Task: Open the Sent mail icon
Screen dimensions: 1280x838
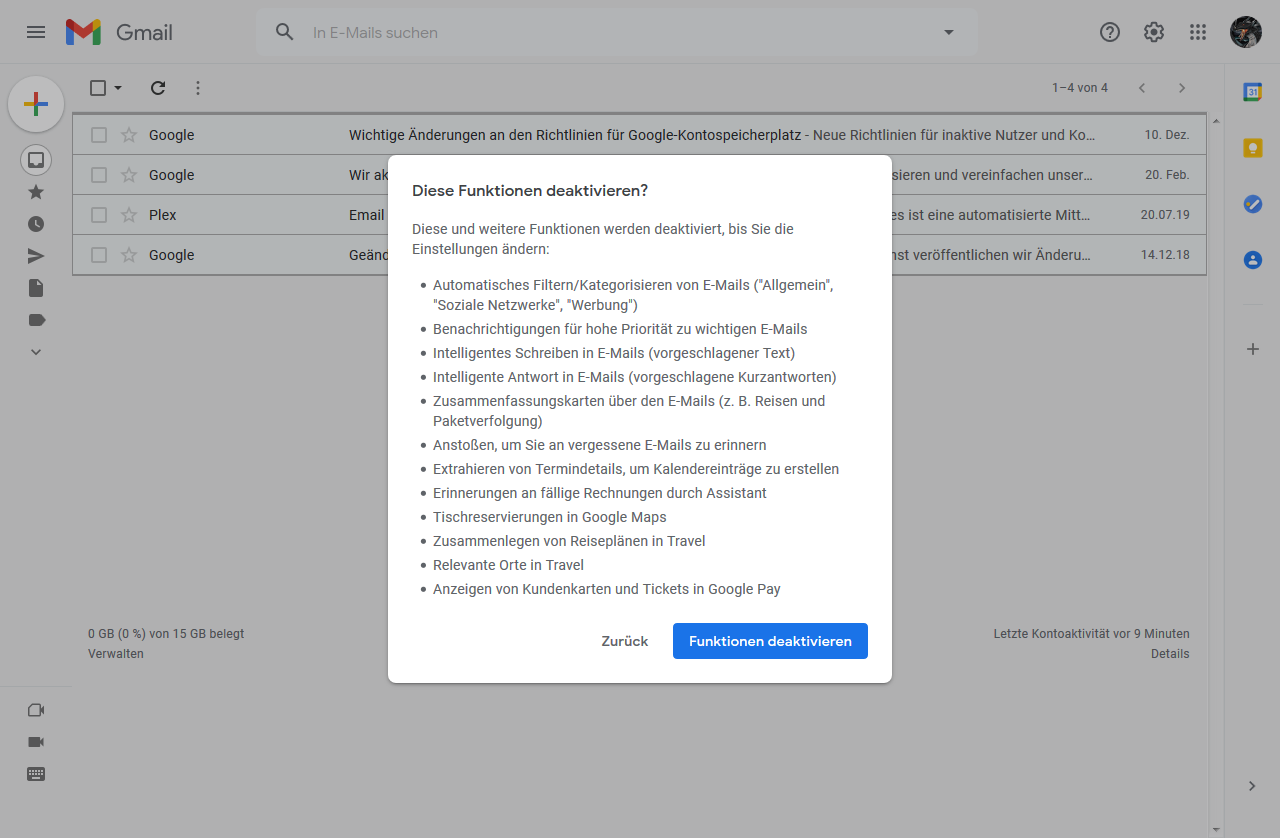Action: (36, 256)
